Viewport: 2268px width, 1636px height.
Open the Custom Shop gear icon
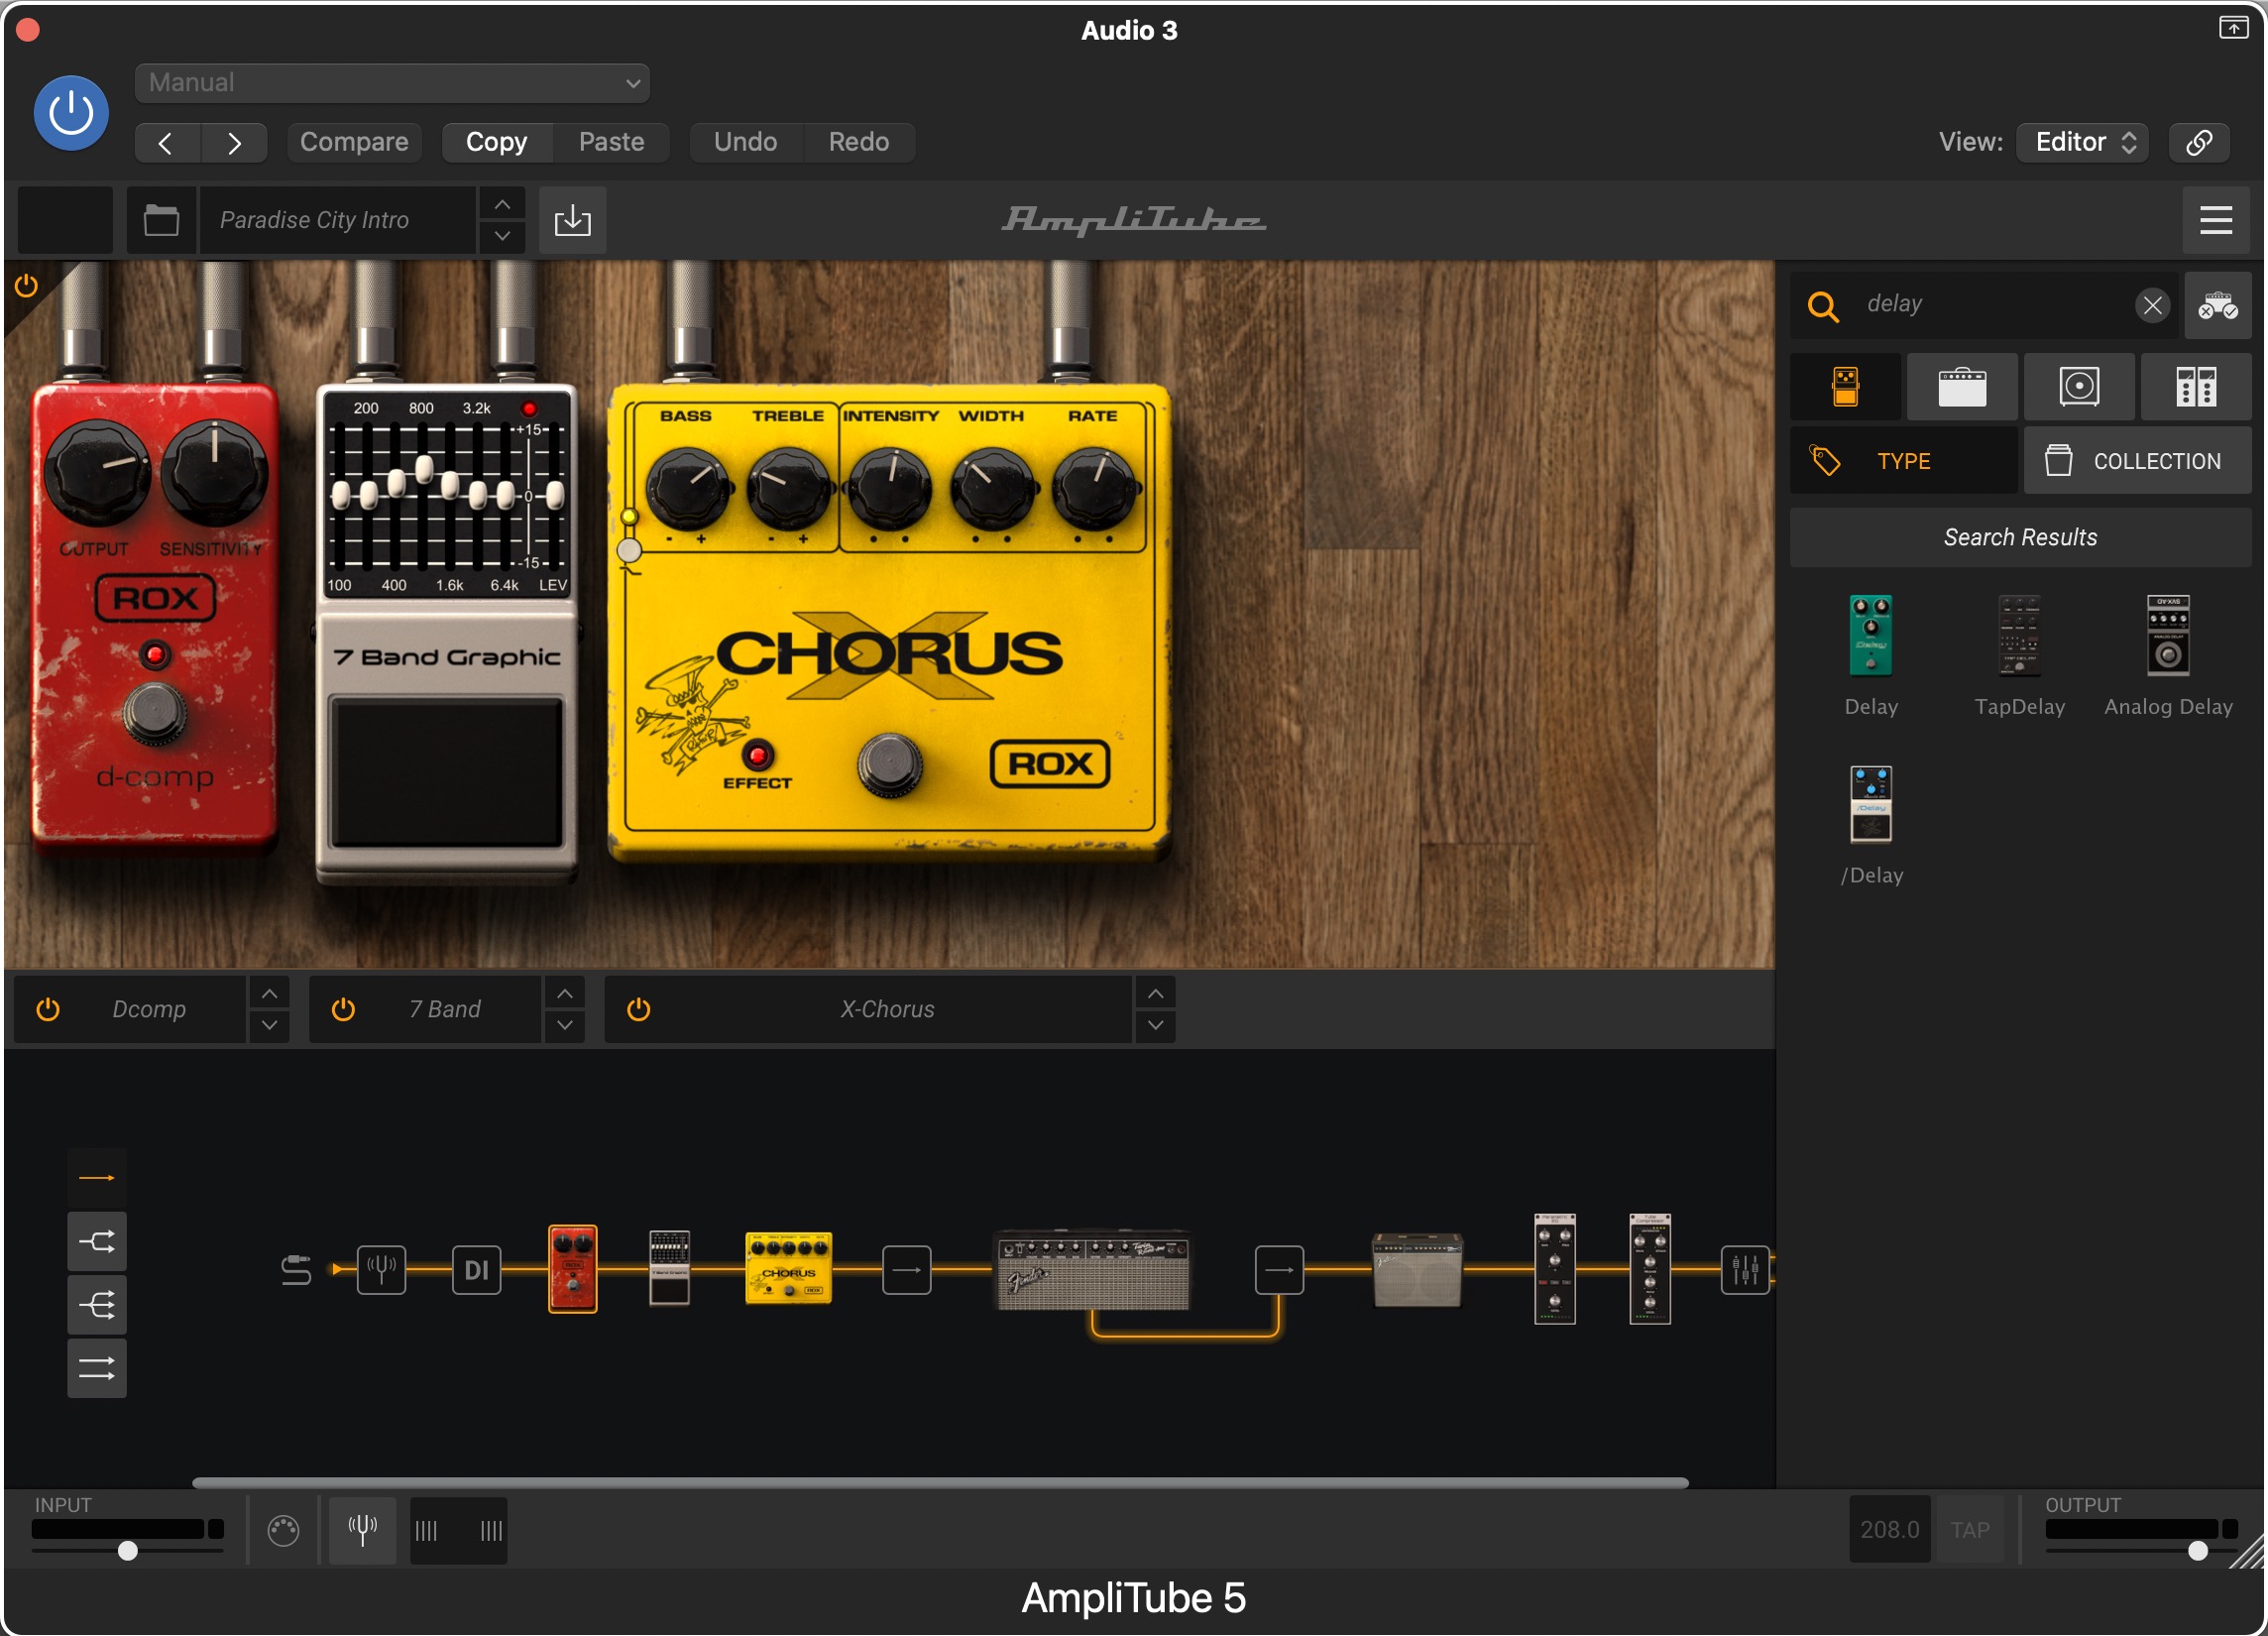coord(2218,305)
